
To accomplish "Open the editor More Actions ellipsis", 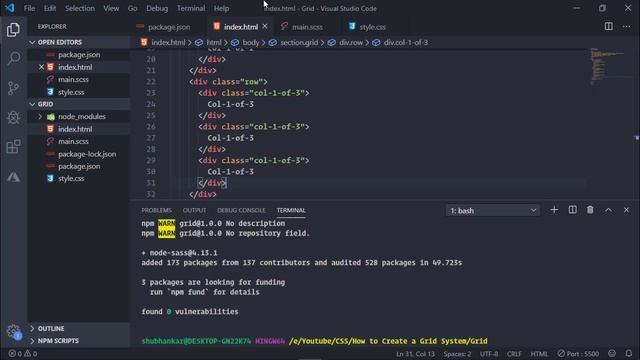I will [626, 27].
